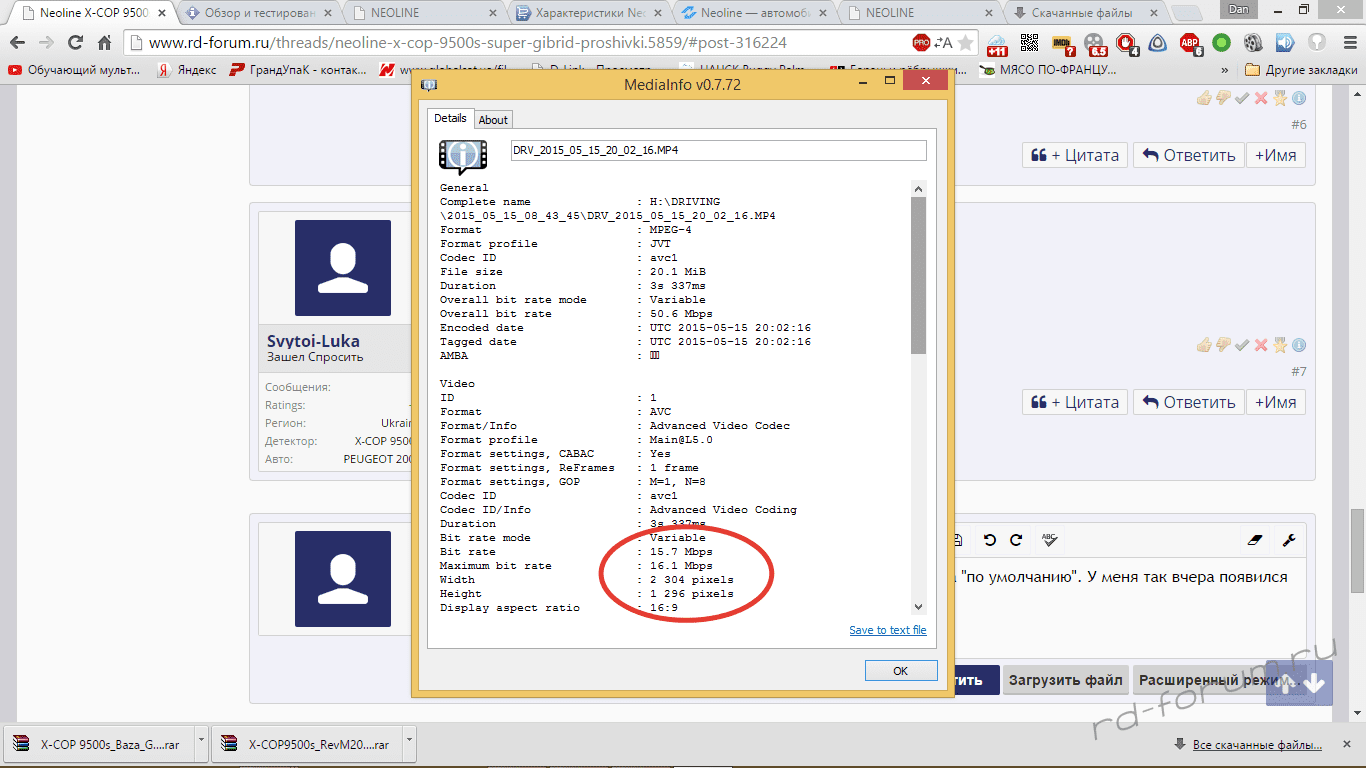Click scroll-down arrow of MediaInfo details pane

918,606
